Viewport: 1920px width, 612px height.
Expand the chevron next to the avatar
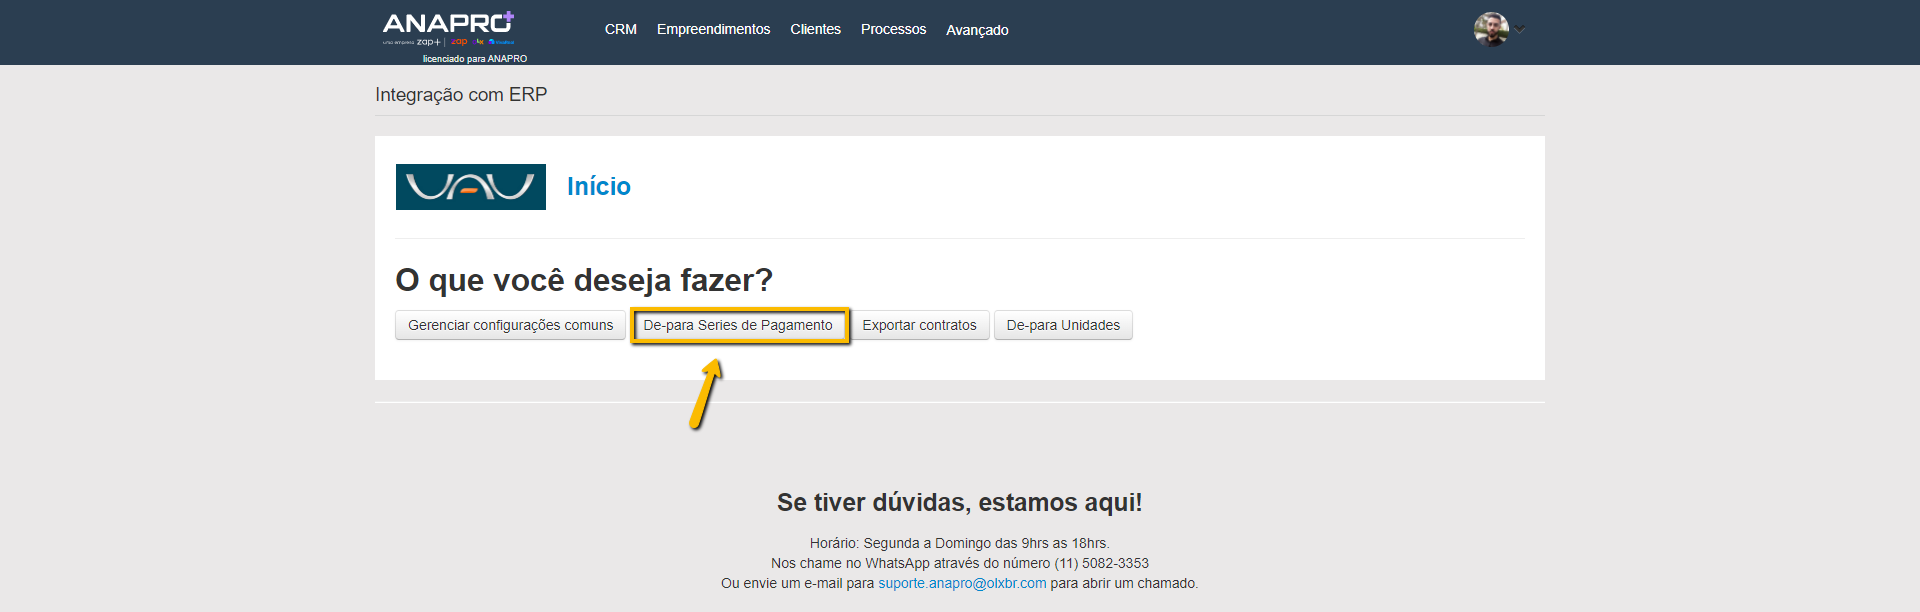click(1520, 29)
